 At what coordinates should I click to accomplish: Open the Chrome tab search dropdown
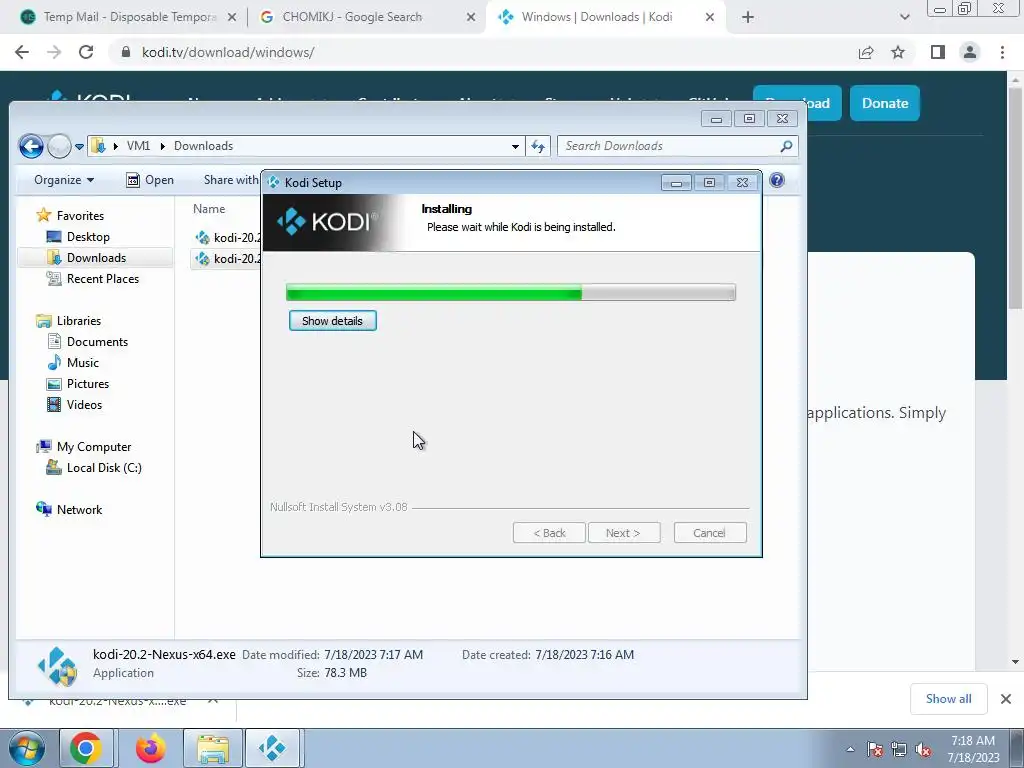904,18
